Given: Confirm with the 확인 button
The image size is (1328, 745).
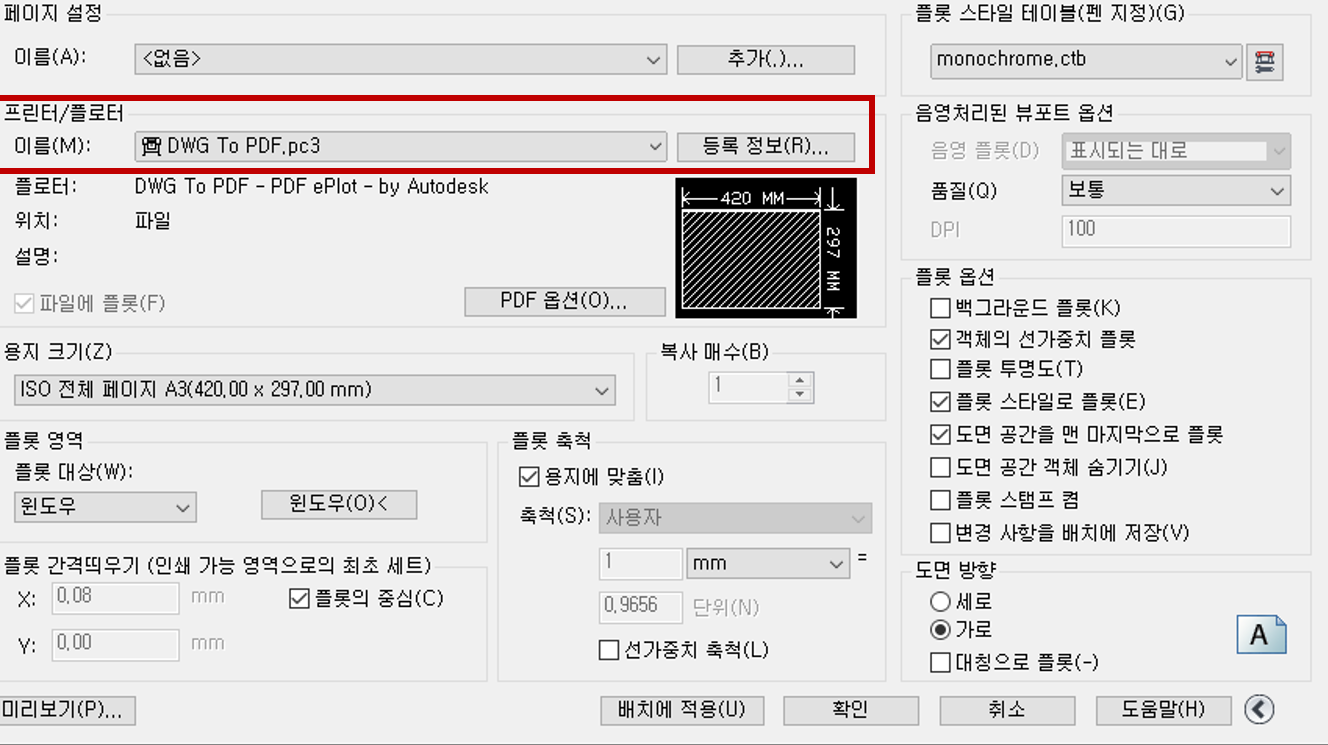Looking at the screenshot, I should click(x=851, y=711).
